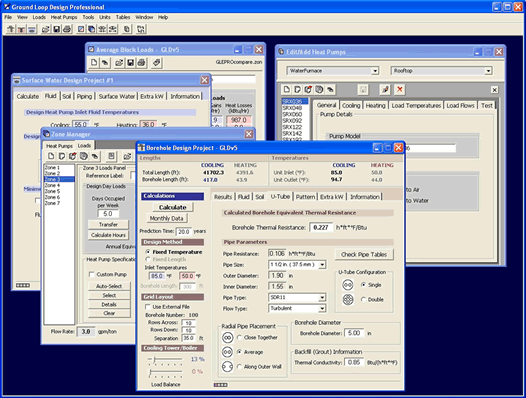This screenshot has width=526, height=398.
Task: Click the summary sheet icon in Zone Manager toolbar
Action: click(x=111, y=156)
